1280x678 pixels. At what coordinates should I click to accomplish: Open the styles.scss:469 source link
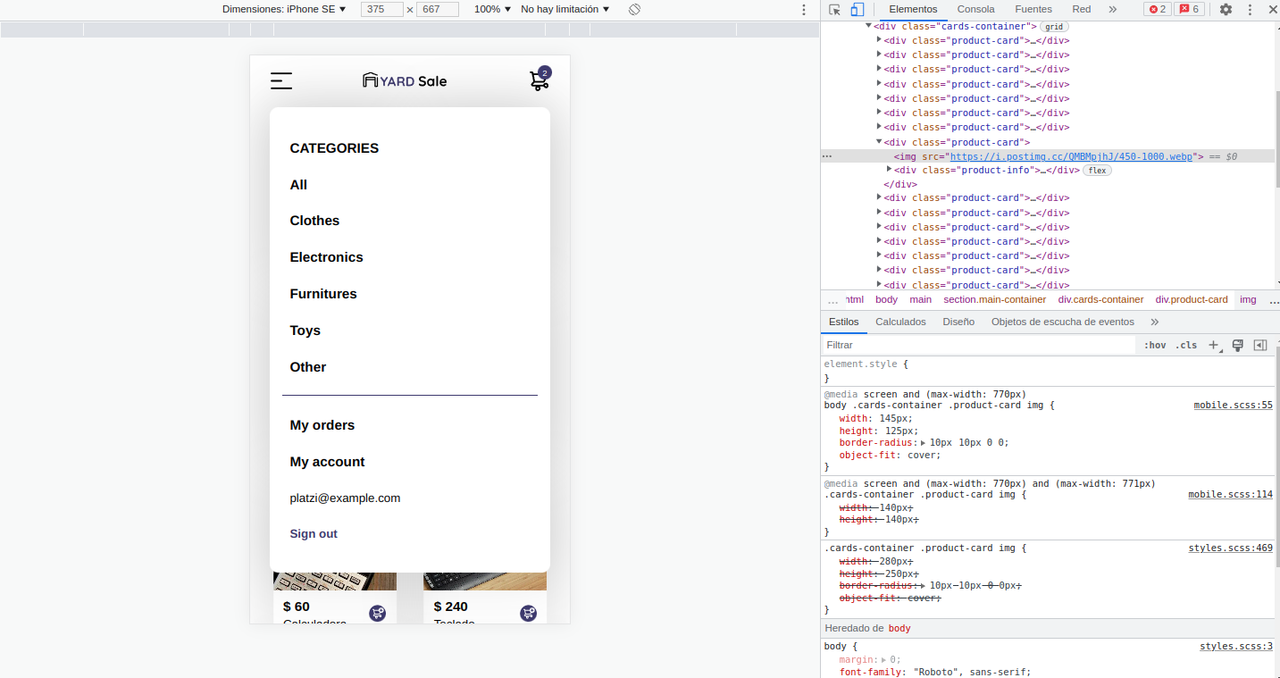point(1230,548)
